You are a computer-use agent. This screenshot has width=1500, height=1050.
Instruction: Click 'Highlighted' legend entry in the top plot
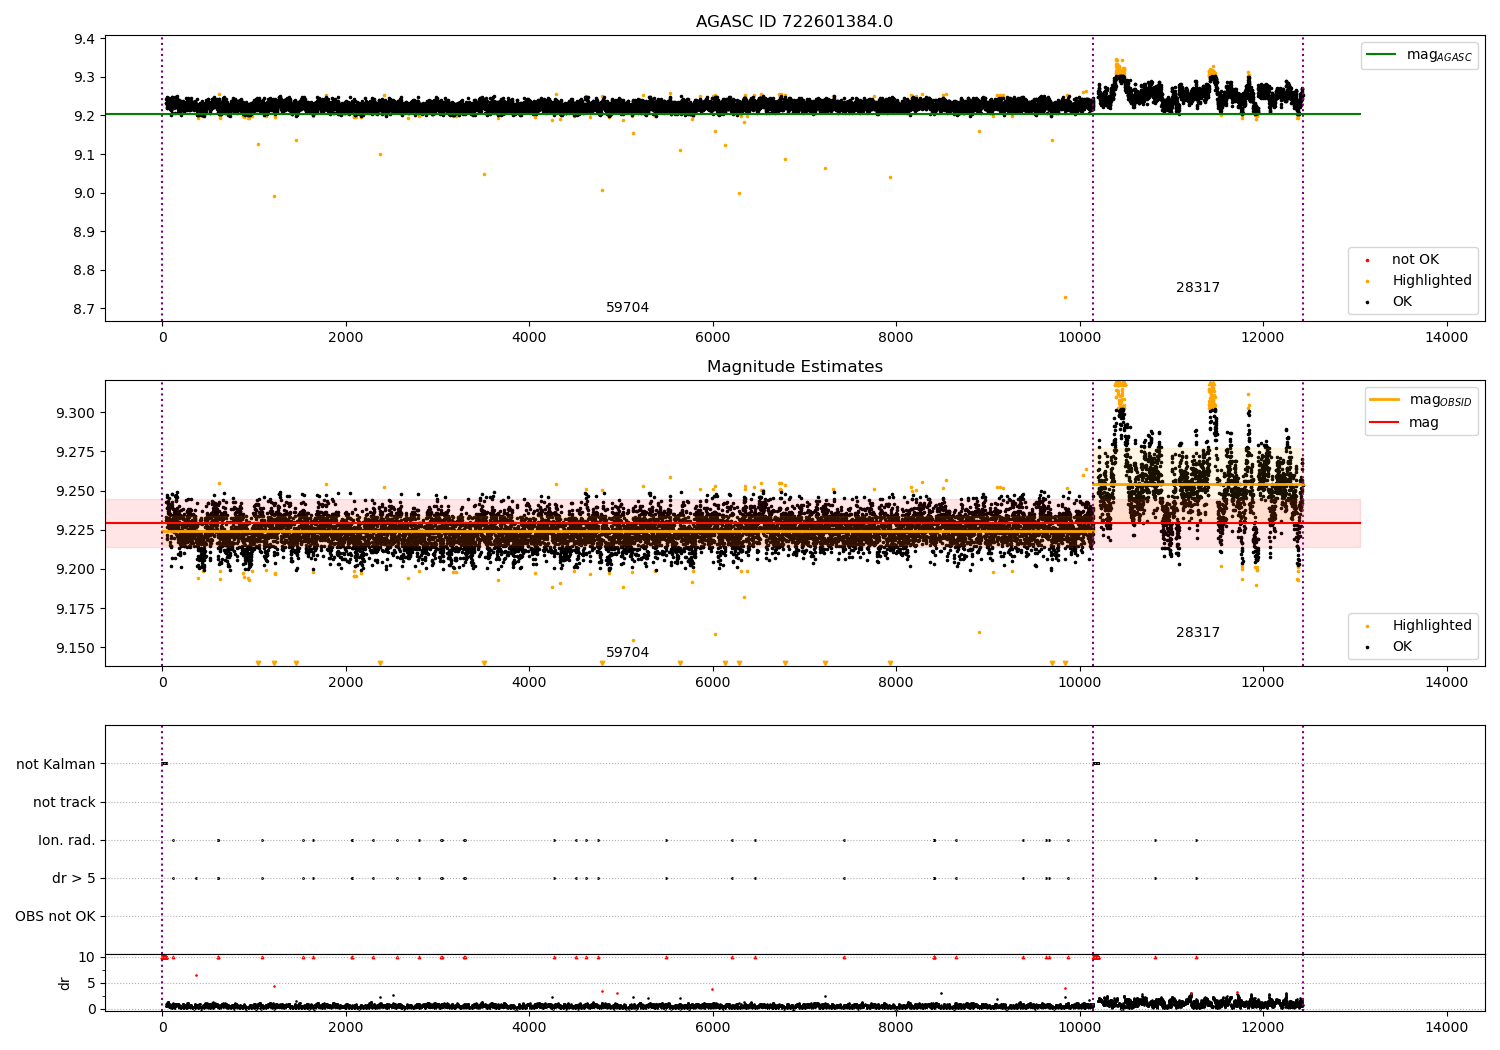(1419, 281)
